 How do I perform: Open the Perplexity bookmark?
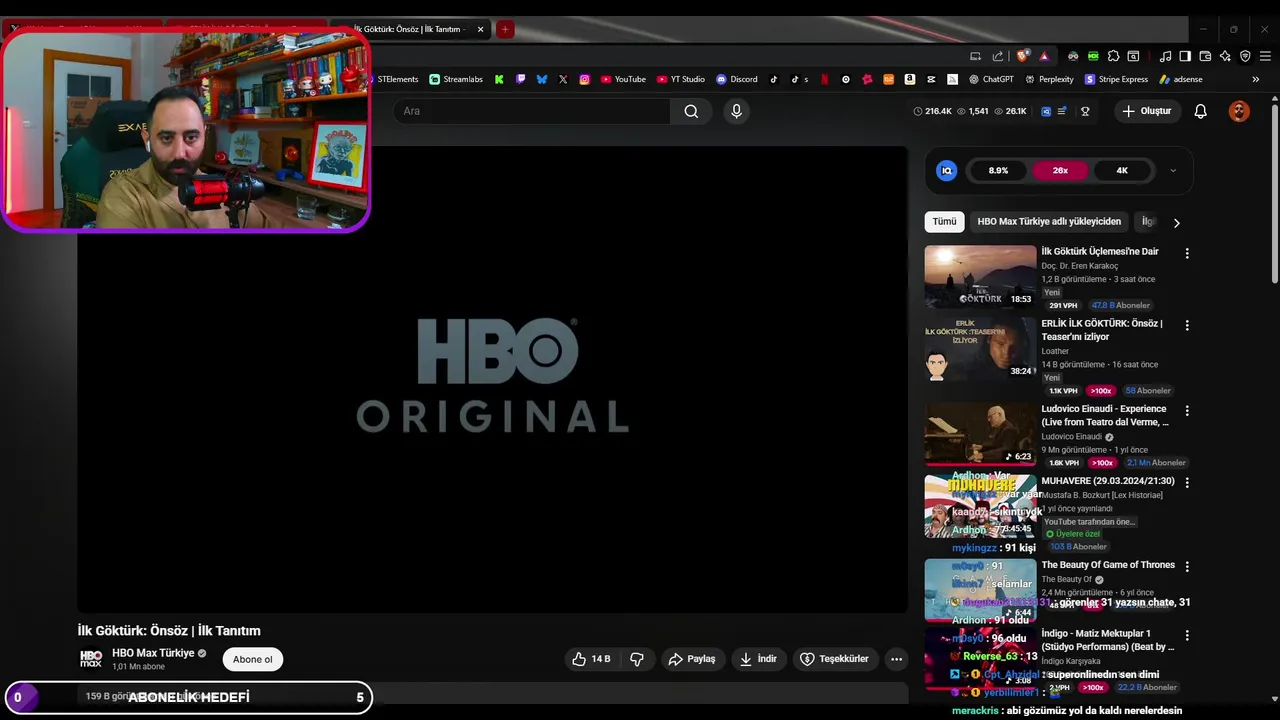coord(1049,79)
